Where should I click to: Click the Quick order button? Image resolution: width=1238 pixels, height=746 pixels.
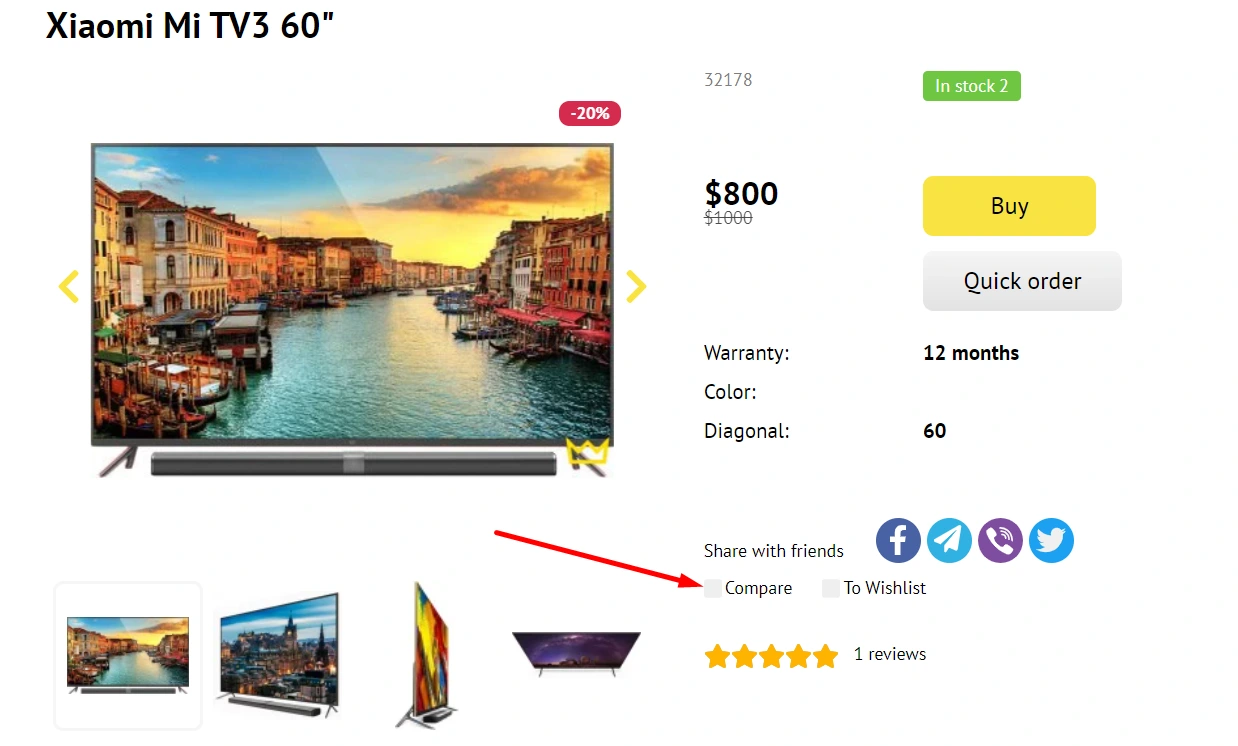point(1021,281)
